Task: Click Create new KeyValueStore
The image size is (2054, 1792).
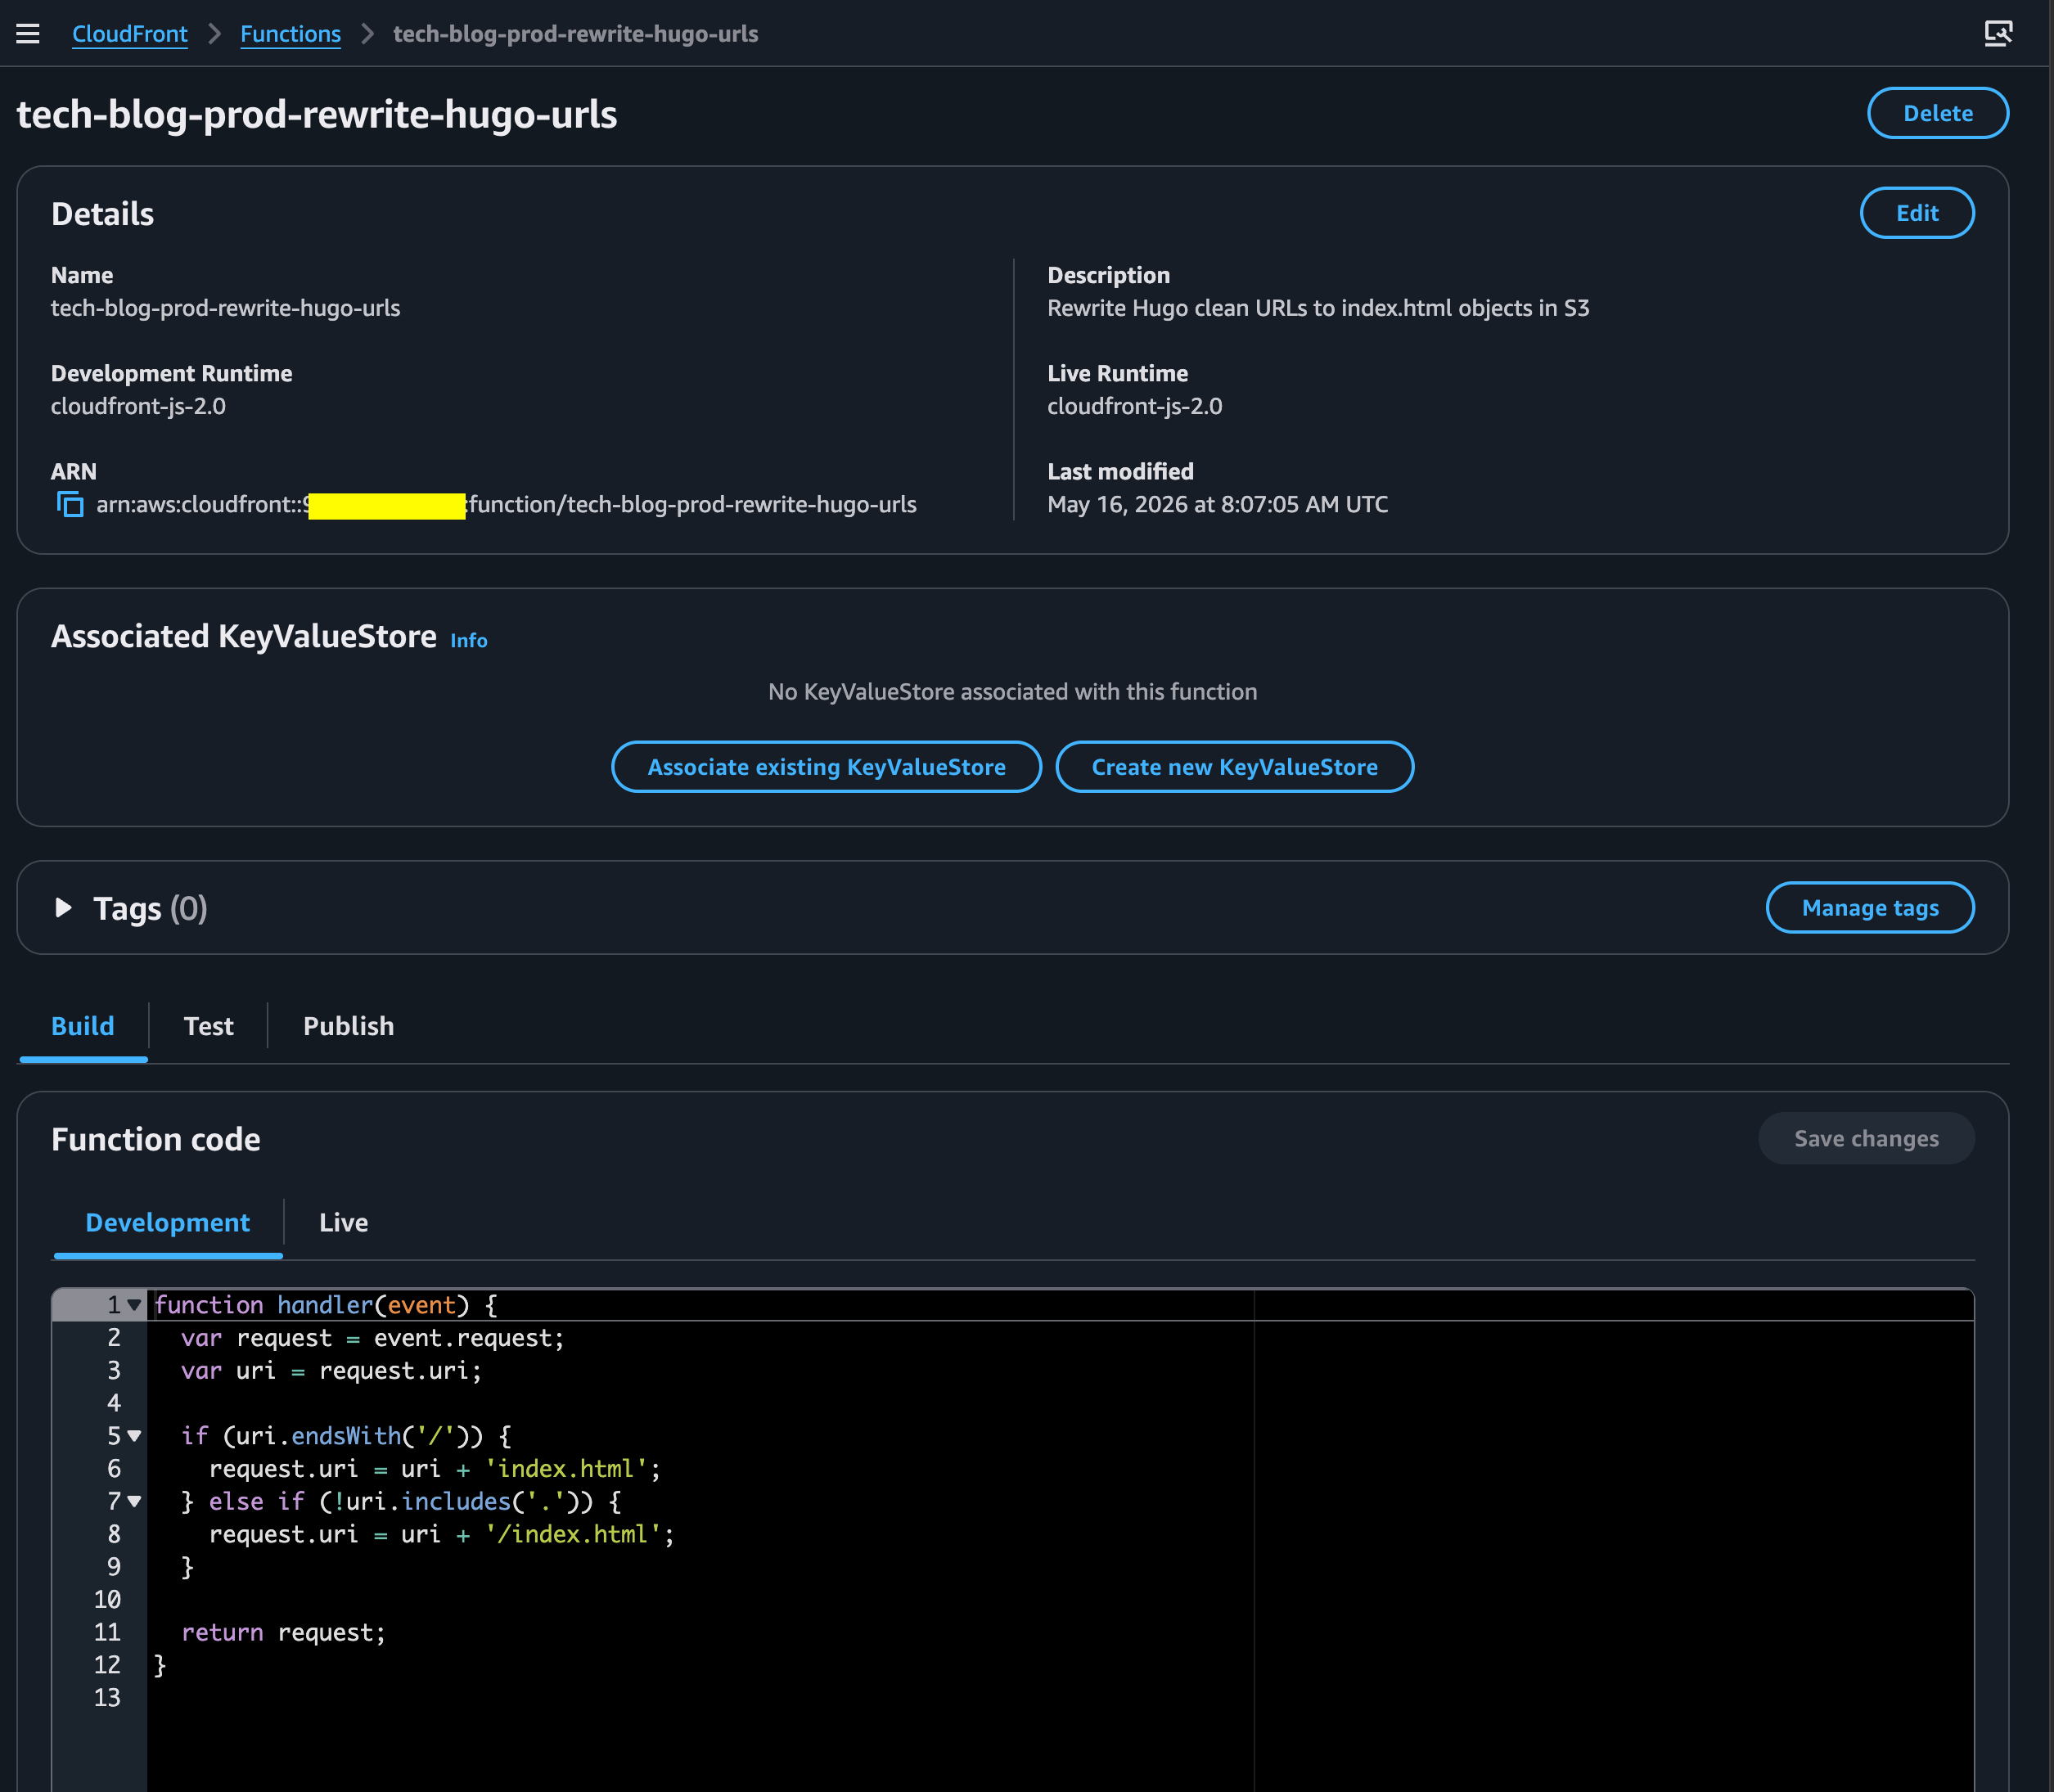Action: [1234, 767]
